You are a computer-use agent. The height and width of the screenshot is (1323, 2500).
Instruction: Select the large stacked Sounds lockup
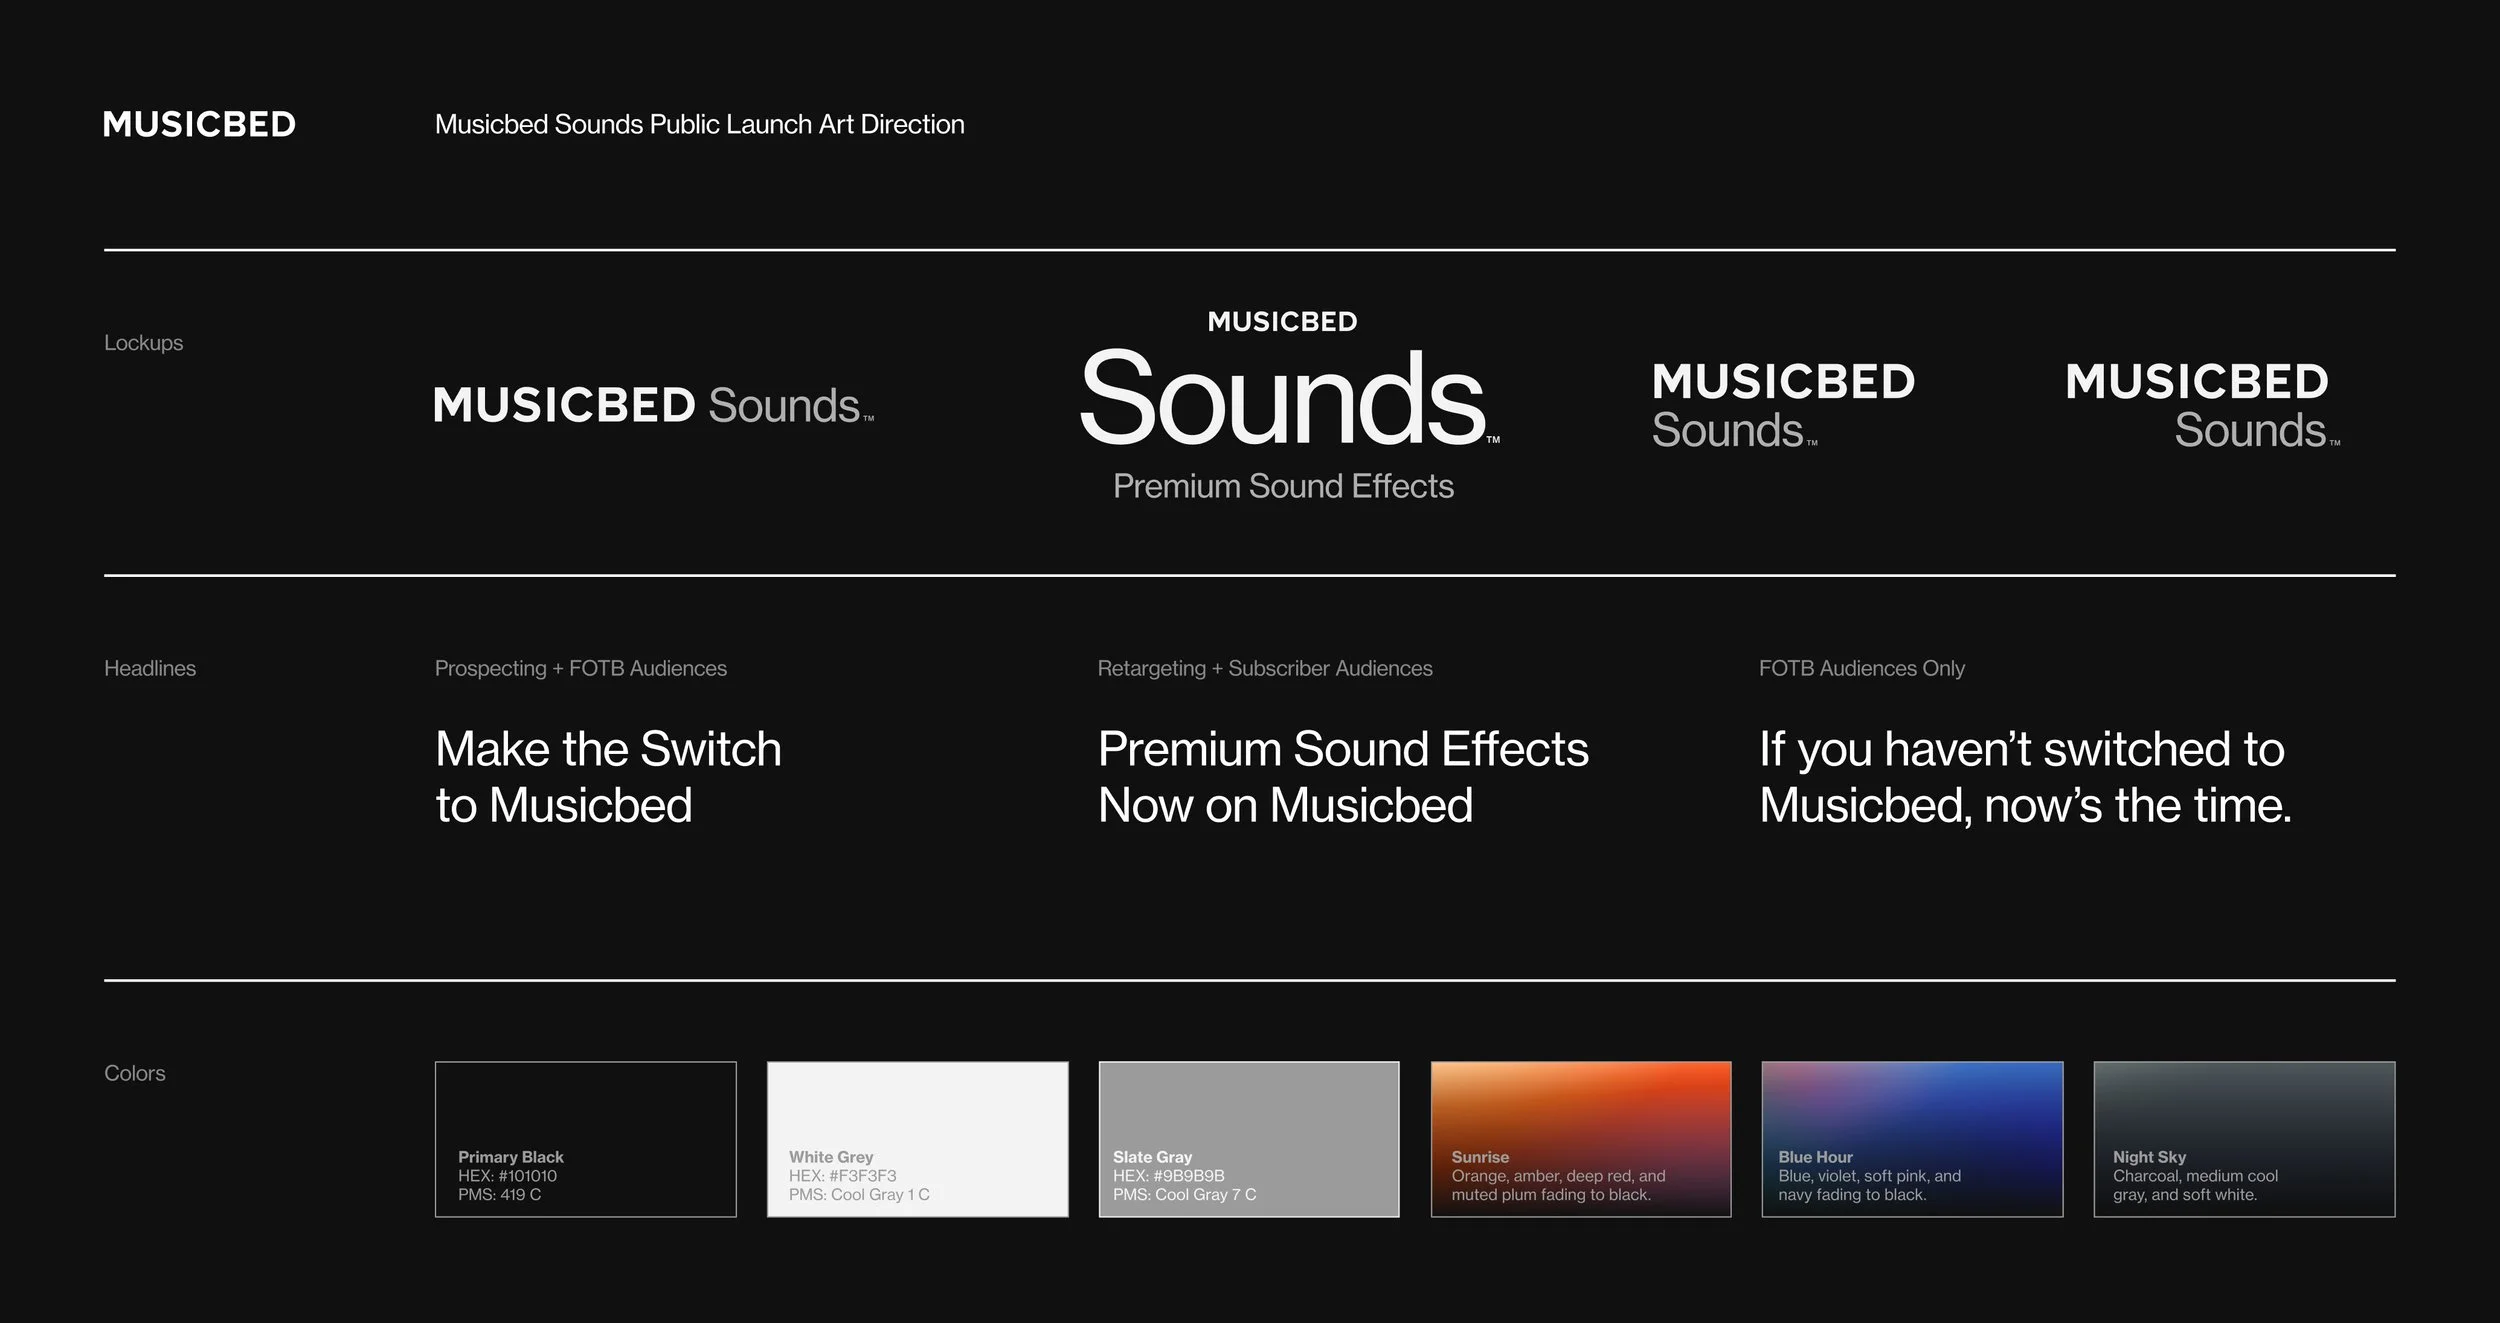(x=1283, y=398)
